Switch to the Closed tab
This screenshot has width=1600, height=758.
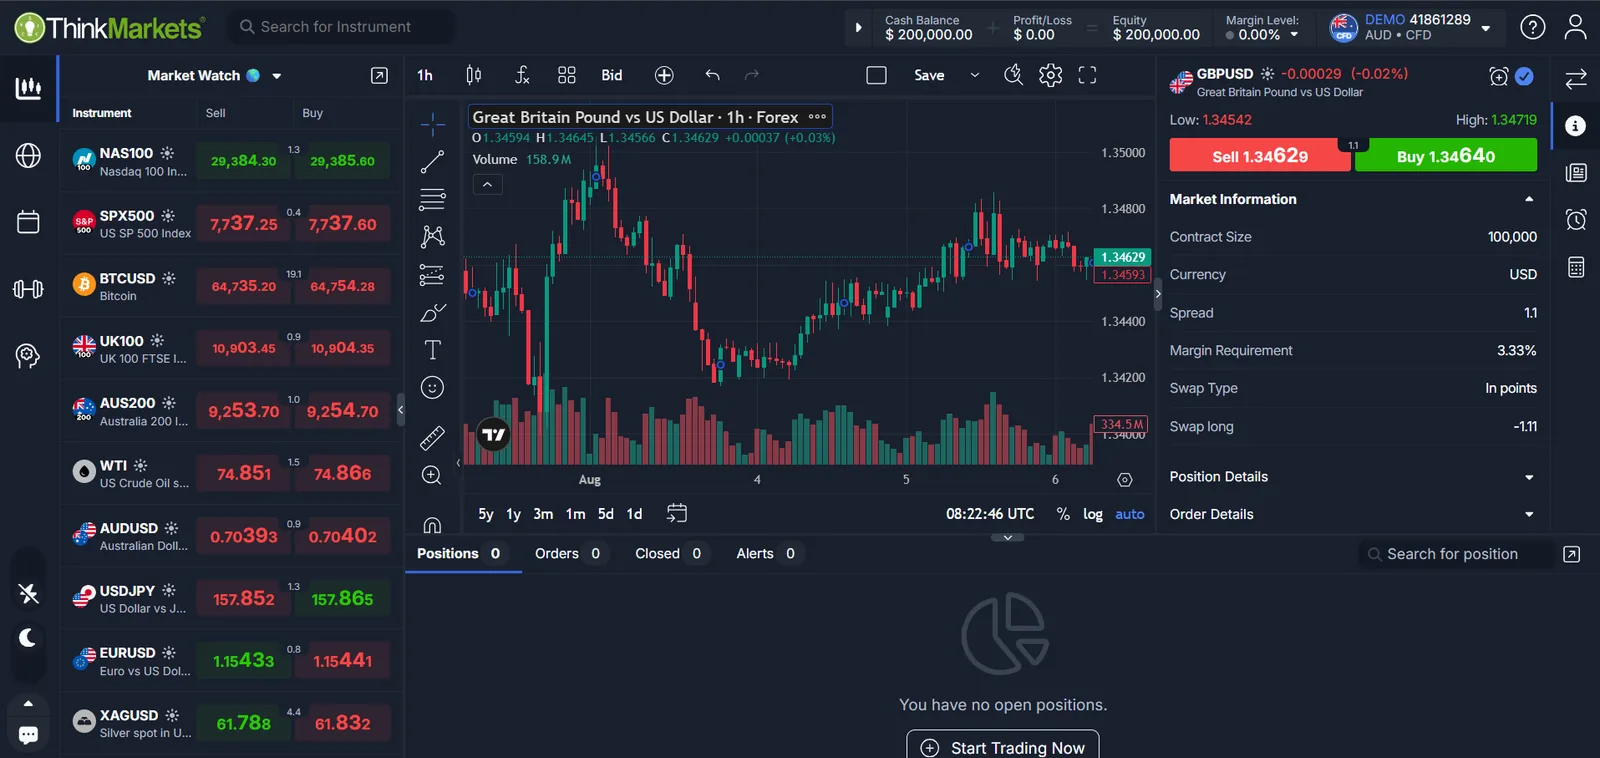click(669, 553)
